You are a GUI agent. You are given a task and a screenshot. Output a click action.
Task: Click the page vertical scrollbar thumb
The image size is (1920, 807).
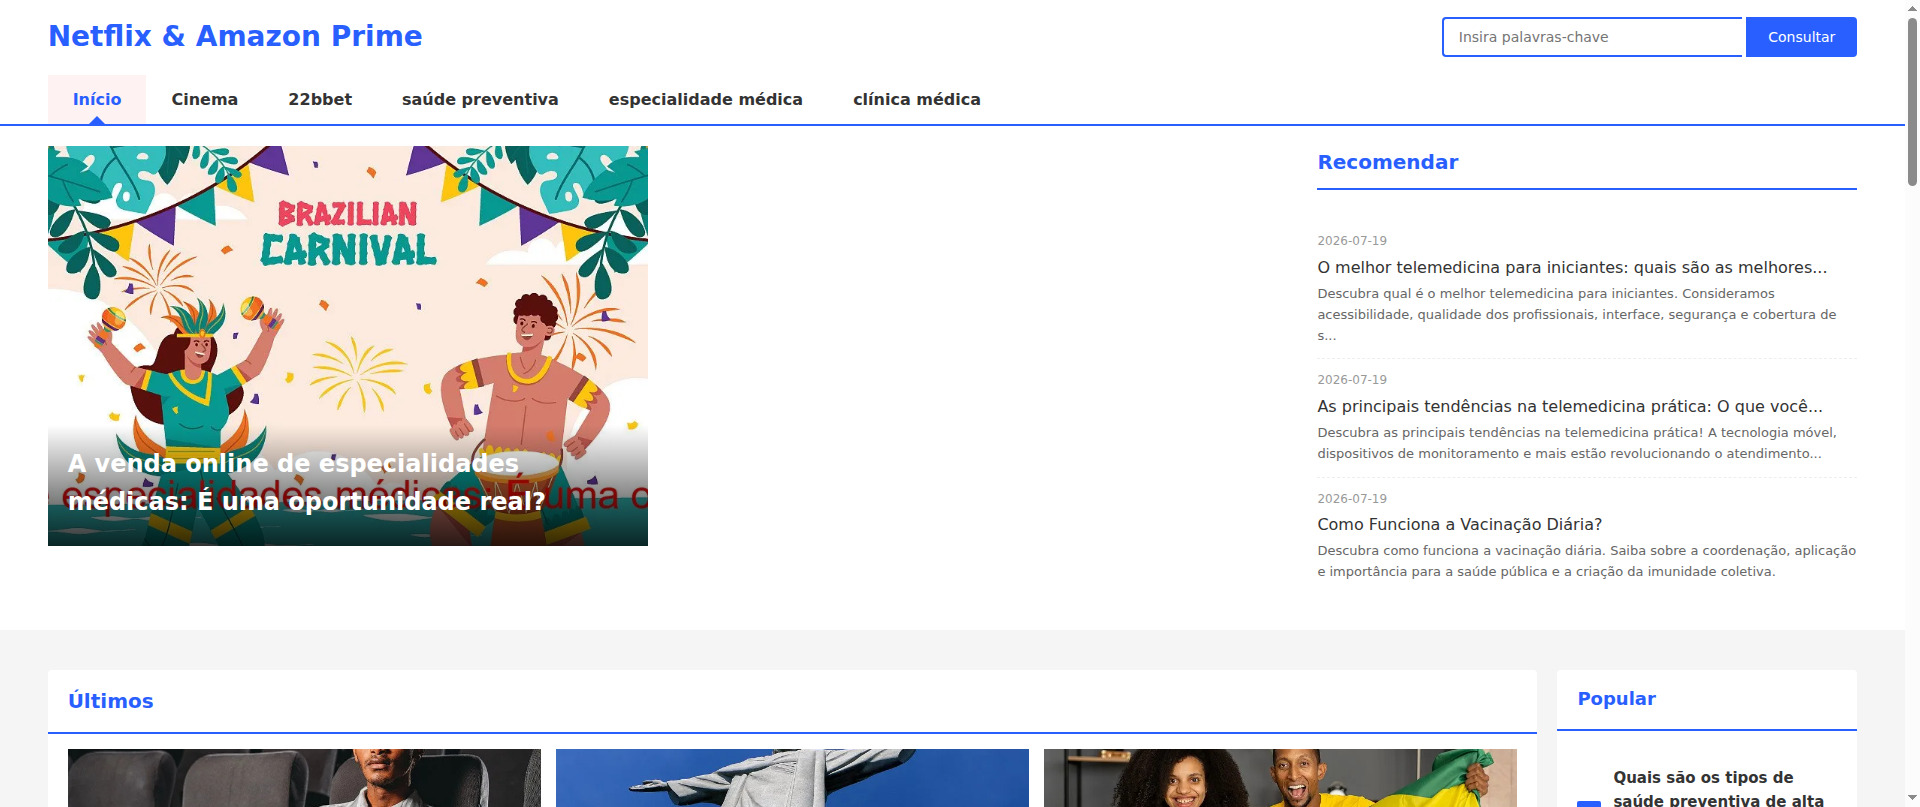[x=1912, y=100]
